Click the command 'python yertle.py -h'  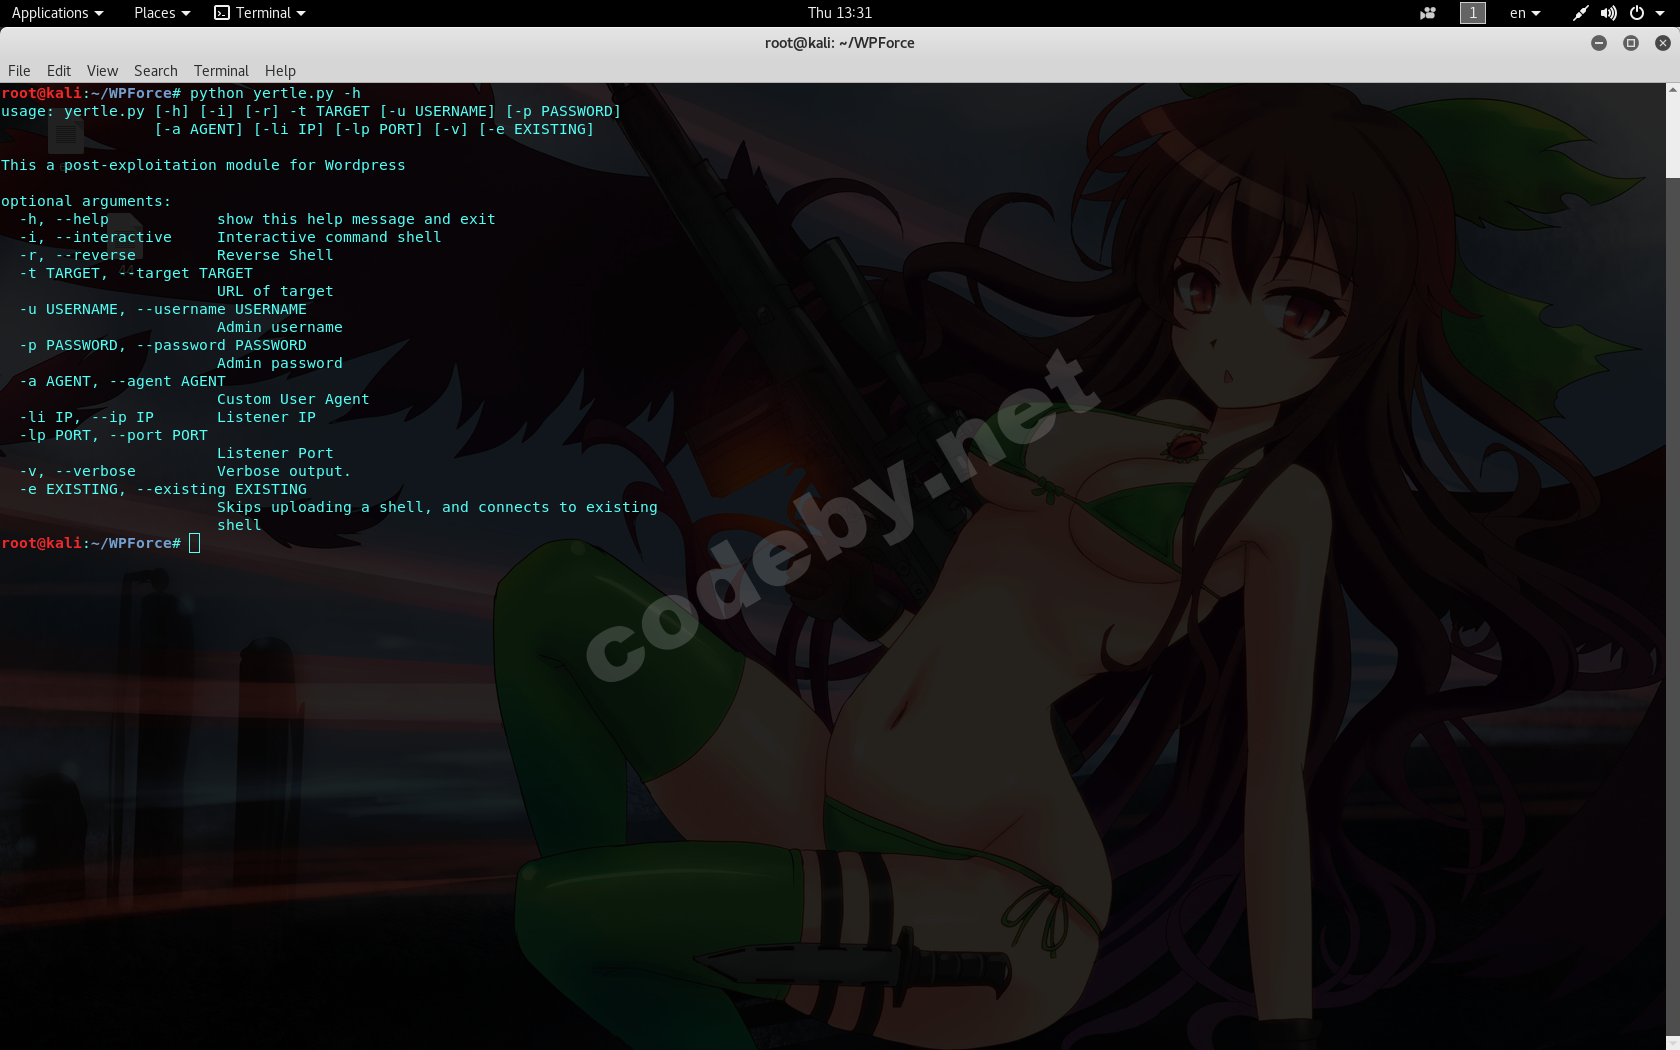[275, 93]
